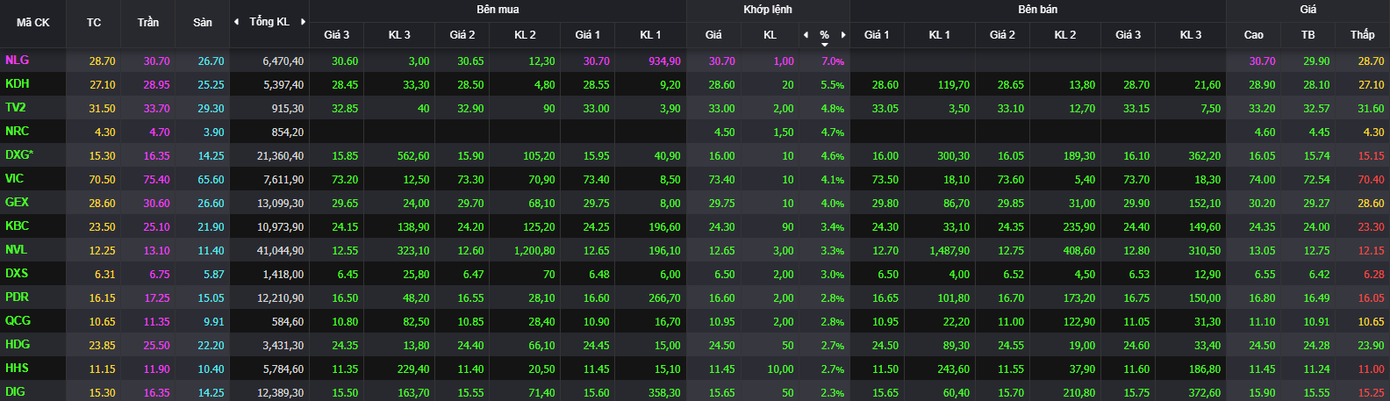Click the Khớp lệnh header group
This screenshot has width=1390, height=401.
pyautogui.click(x=768, y=9)
